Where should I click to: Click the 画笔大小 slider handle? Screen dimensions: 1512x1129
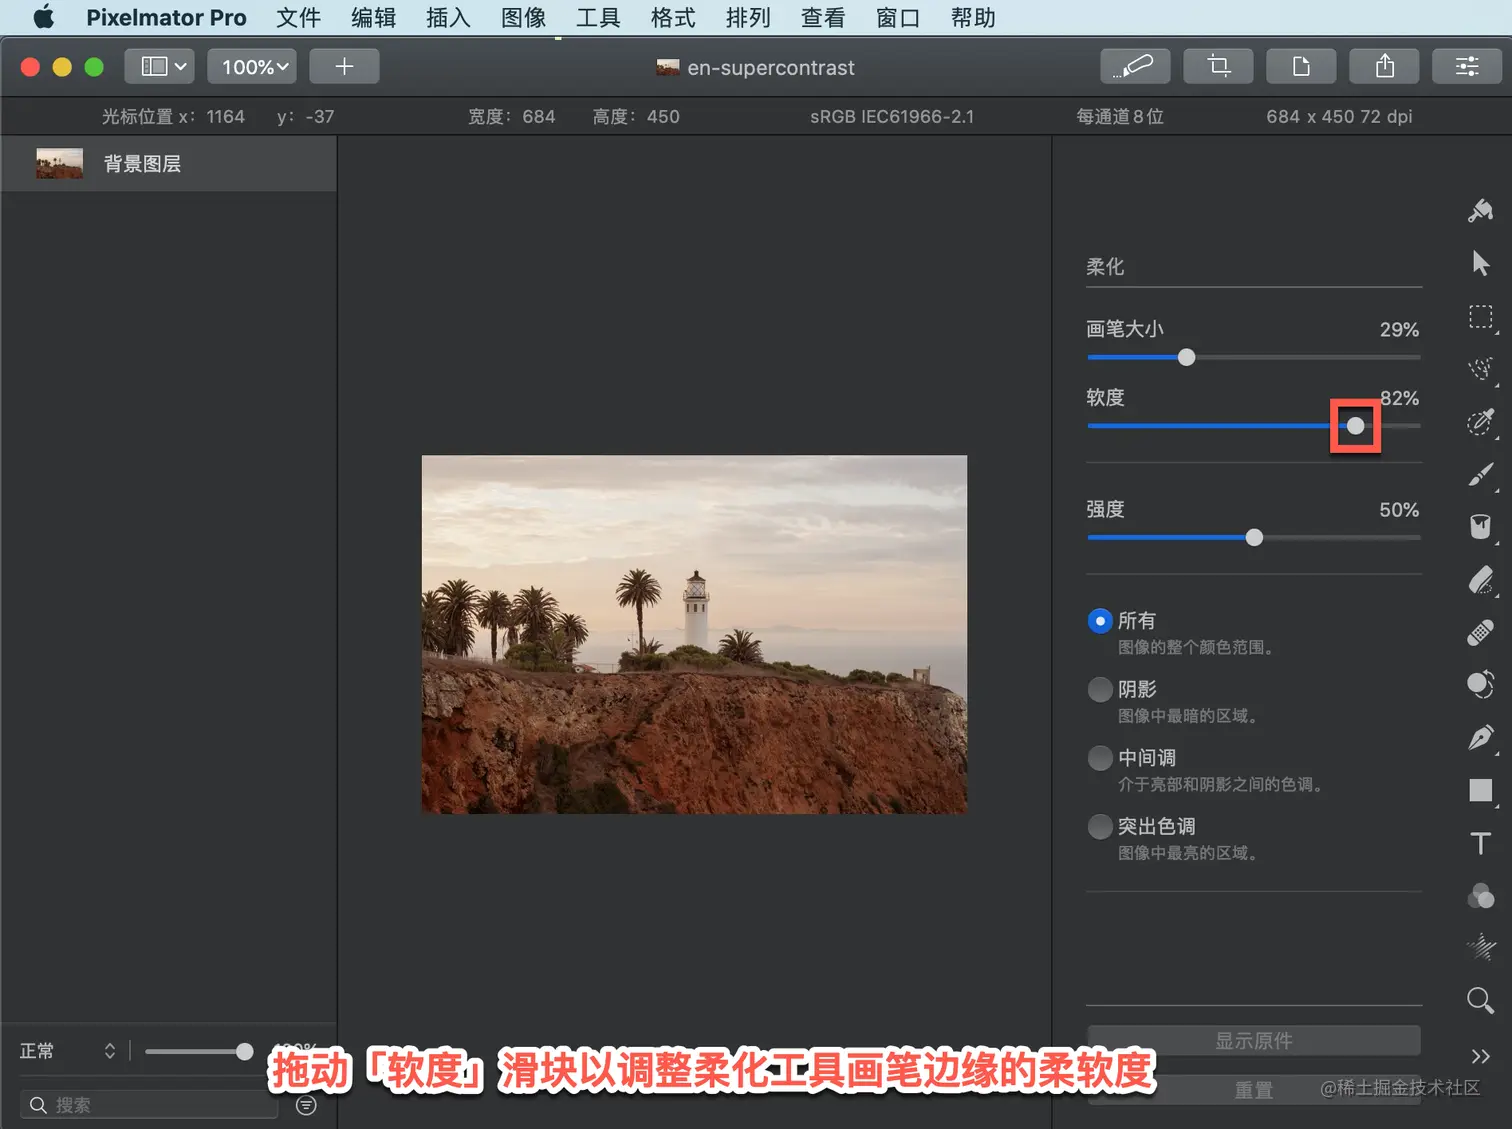tap(1186, 357)
